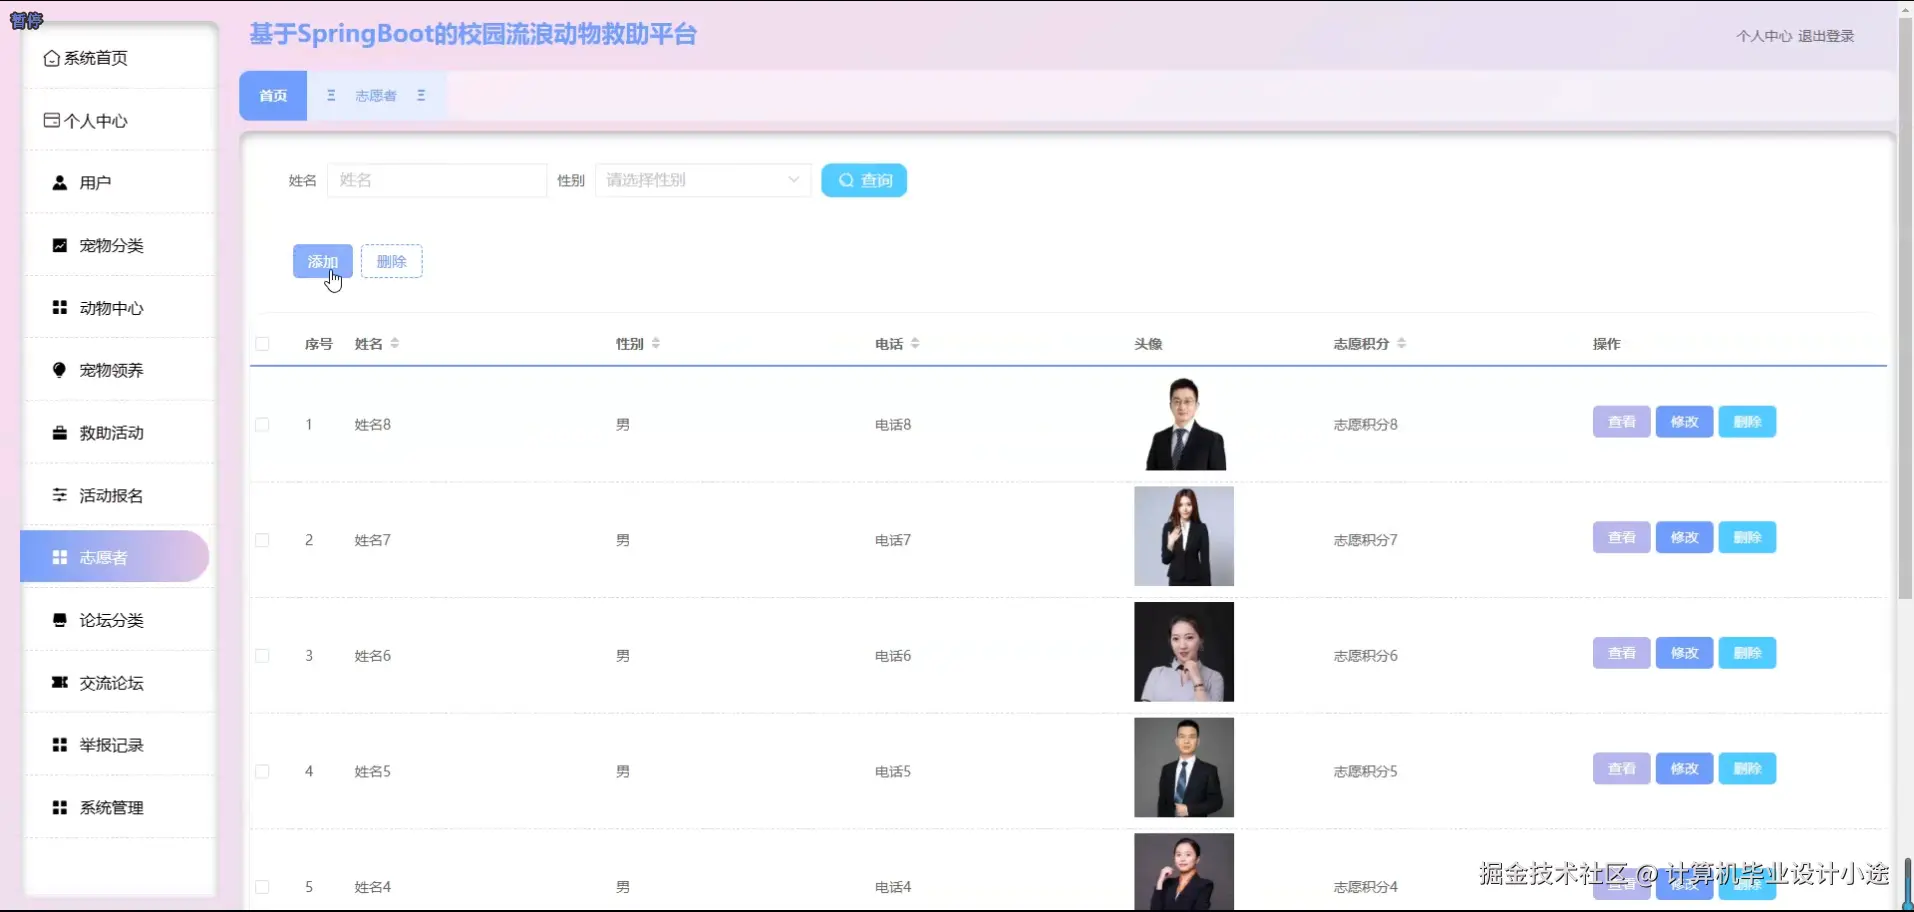Click the 姓名 search input field
Screen dimensions: 1914x912
(437, 180)
